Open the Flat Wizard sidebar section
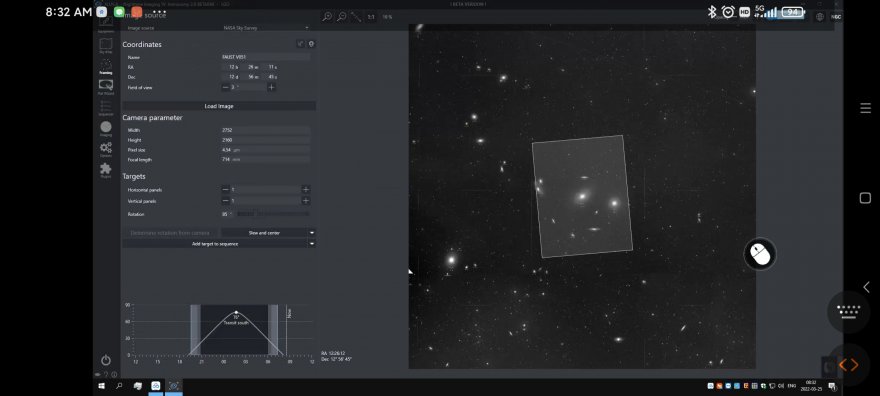The width and height of the screenshot is (880, 396). pyautogui.click(x=106, y=87)
